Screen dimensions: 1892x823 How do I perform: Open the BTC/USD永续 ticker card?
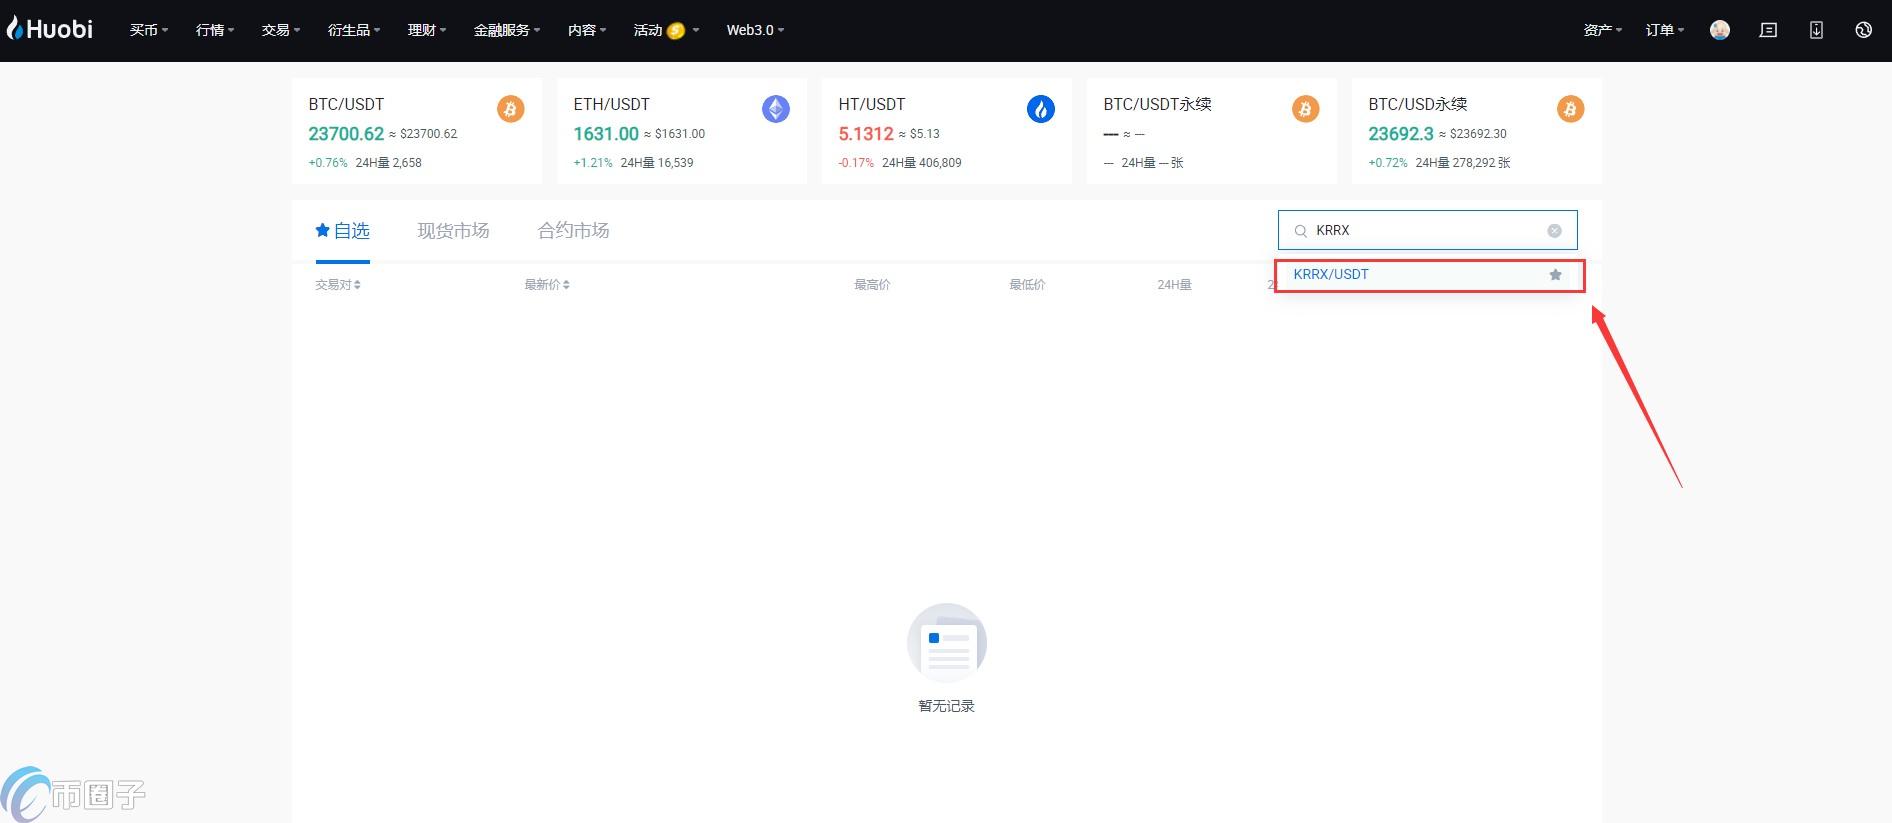click(x=1476, y=131)
